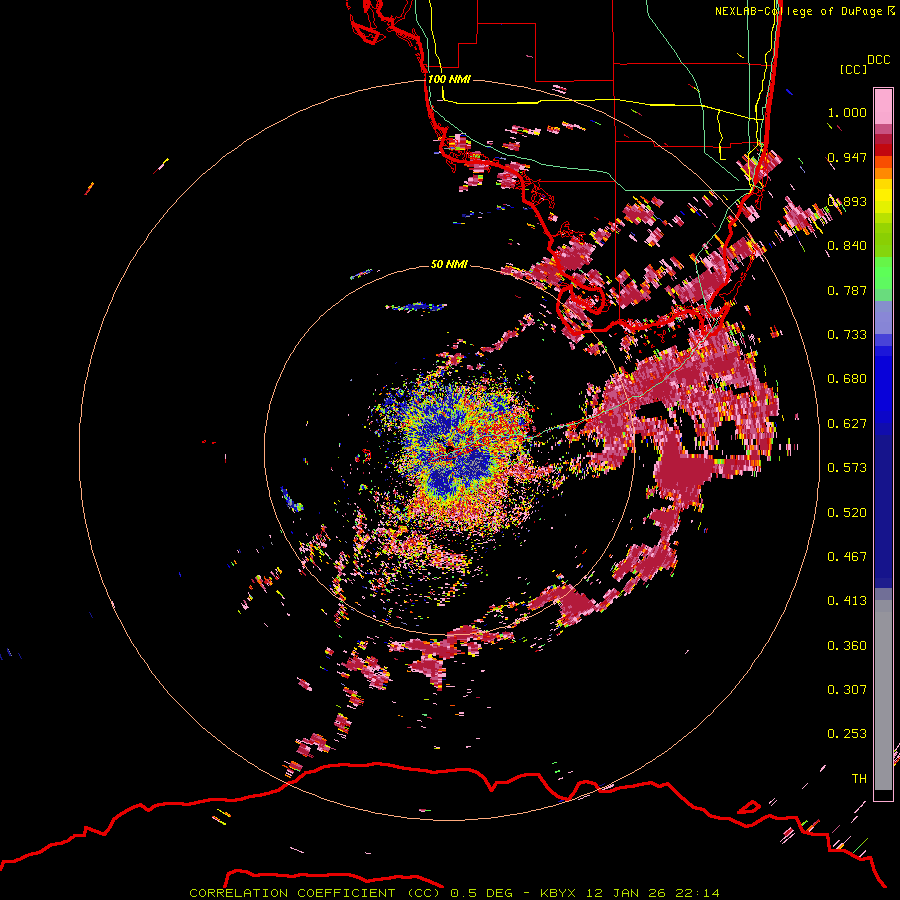900x900 pixels.
Task: Pick the light pink swatch atop color bar
Action: [x=883, y=106]
